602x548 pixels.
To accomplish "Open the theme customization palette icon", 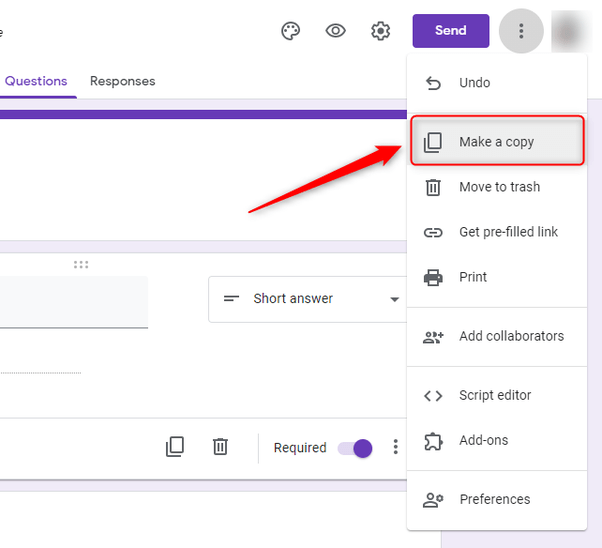I will coord(291,31).
